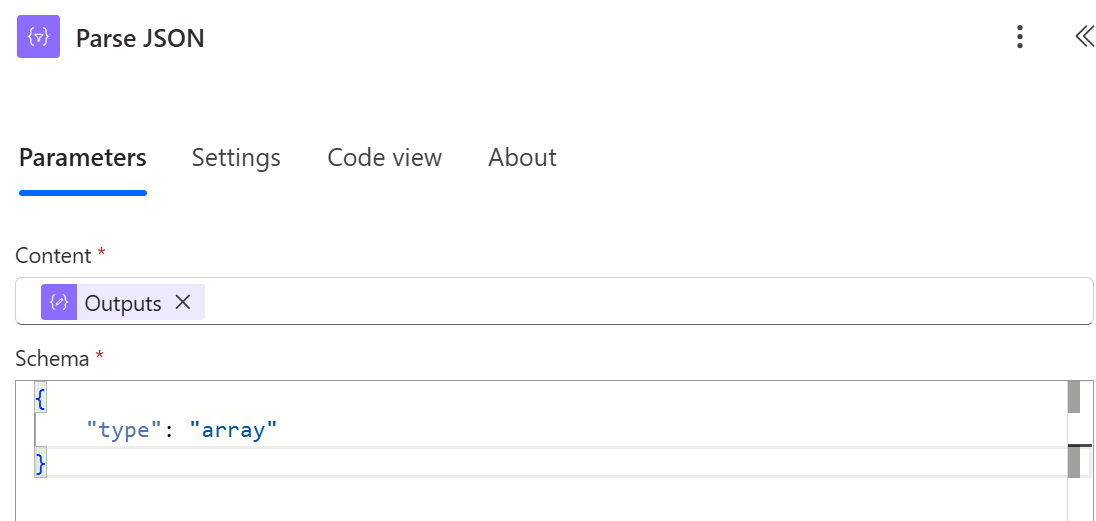Open the three-dot more options menu
The width and height of the screenshot is (1096, 521).
pos(1019,38)
